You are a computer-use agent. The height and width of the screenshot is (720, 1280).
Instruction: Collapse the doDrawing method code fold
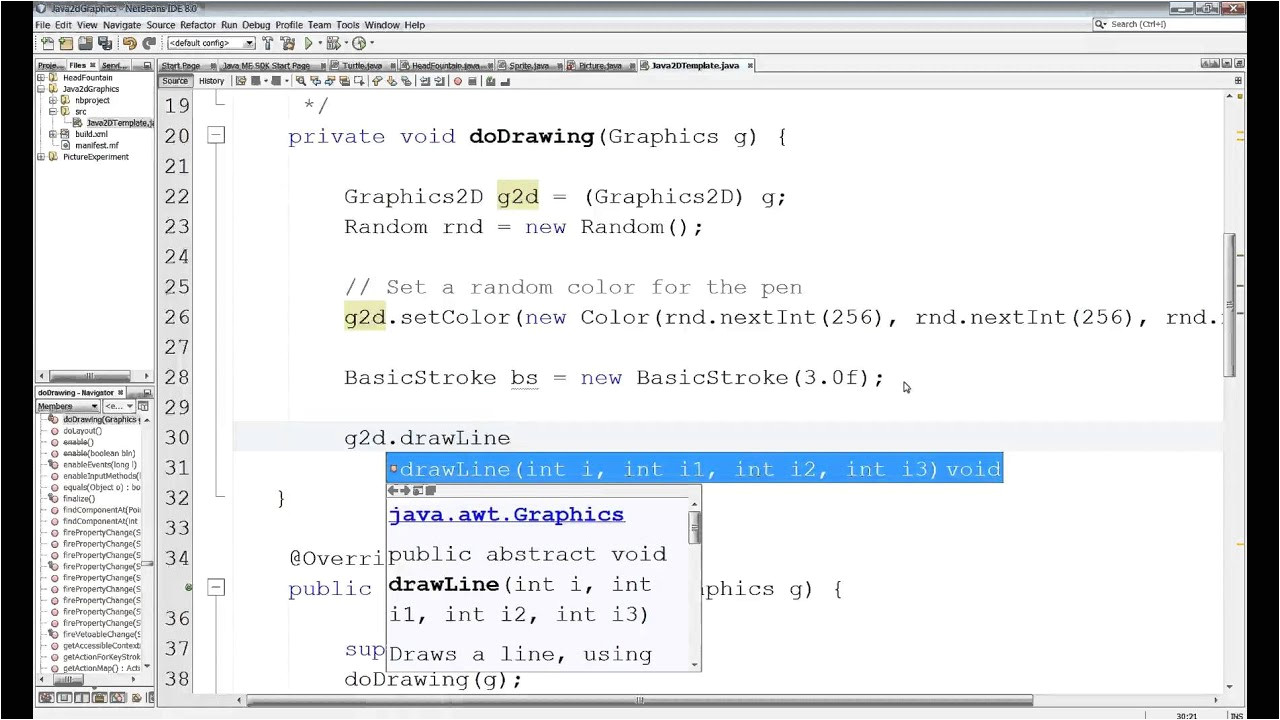click(x=216, y=136)
